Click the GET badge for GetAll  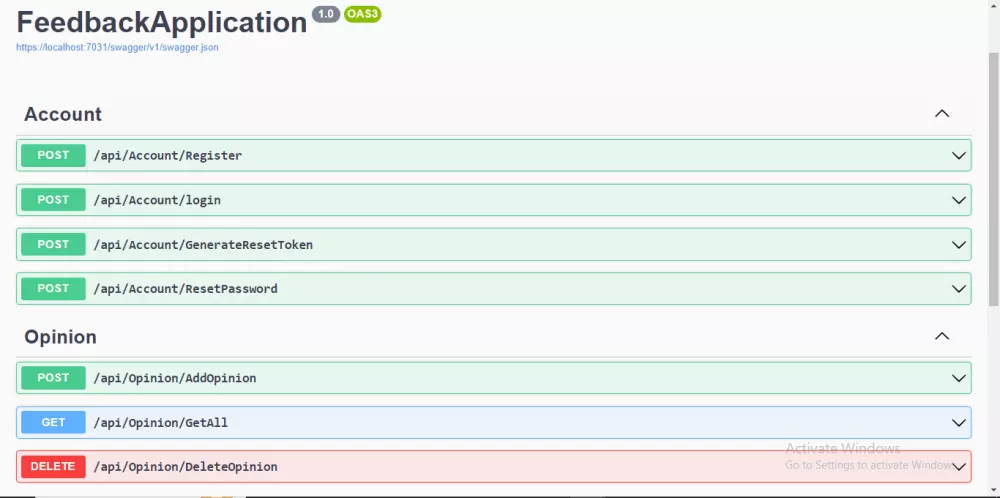(53, 422)
